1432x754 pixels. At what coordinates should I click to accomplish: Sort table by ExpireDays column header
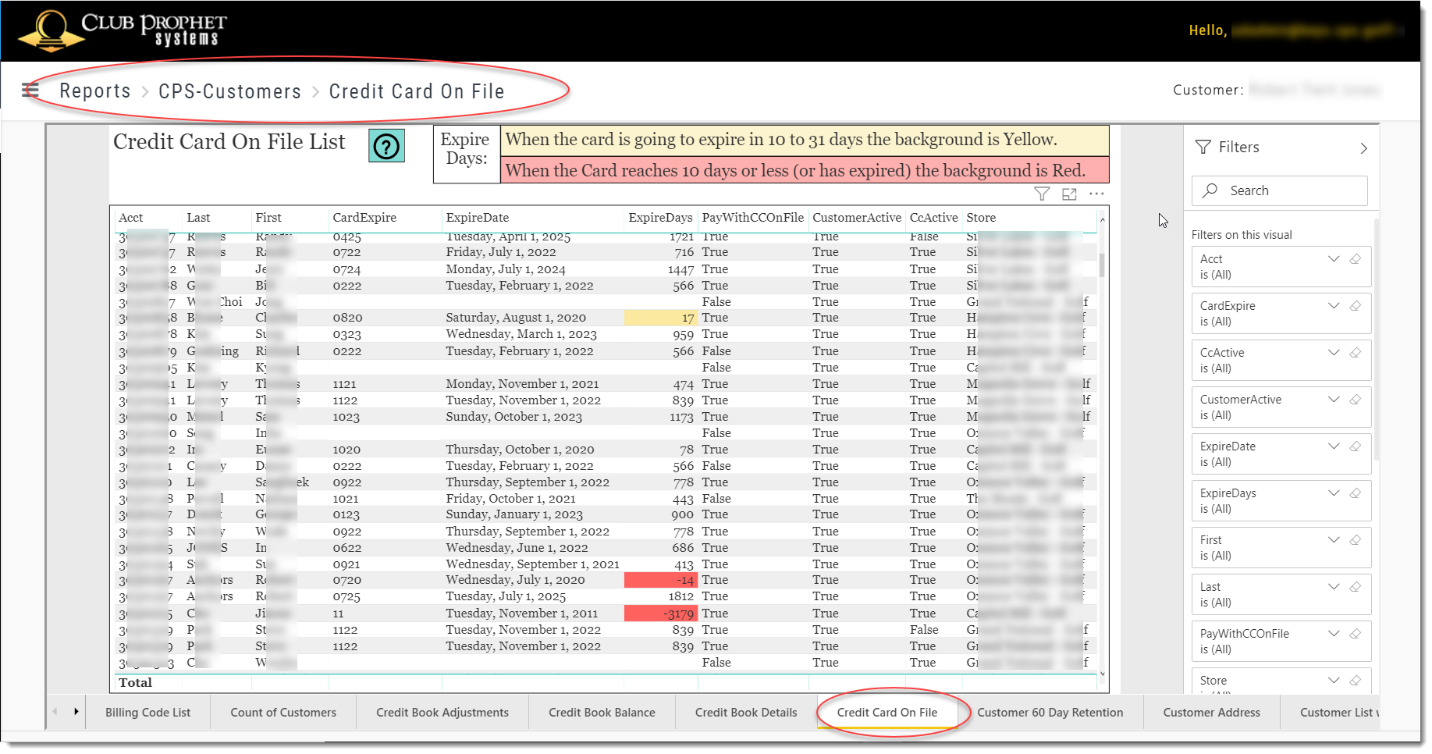(x=660, y=217)
